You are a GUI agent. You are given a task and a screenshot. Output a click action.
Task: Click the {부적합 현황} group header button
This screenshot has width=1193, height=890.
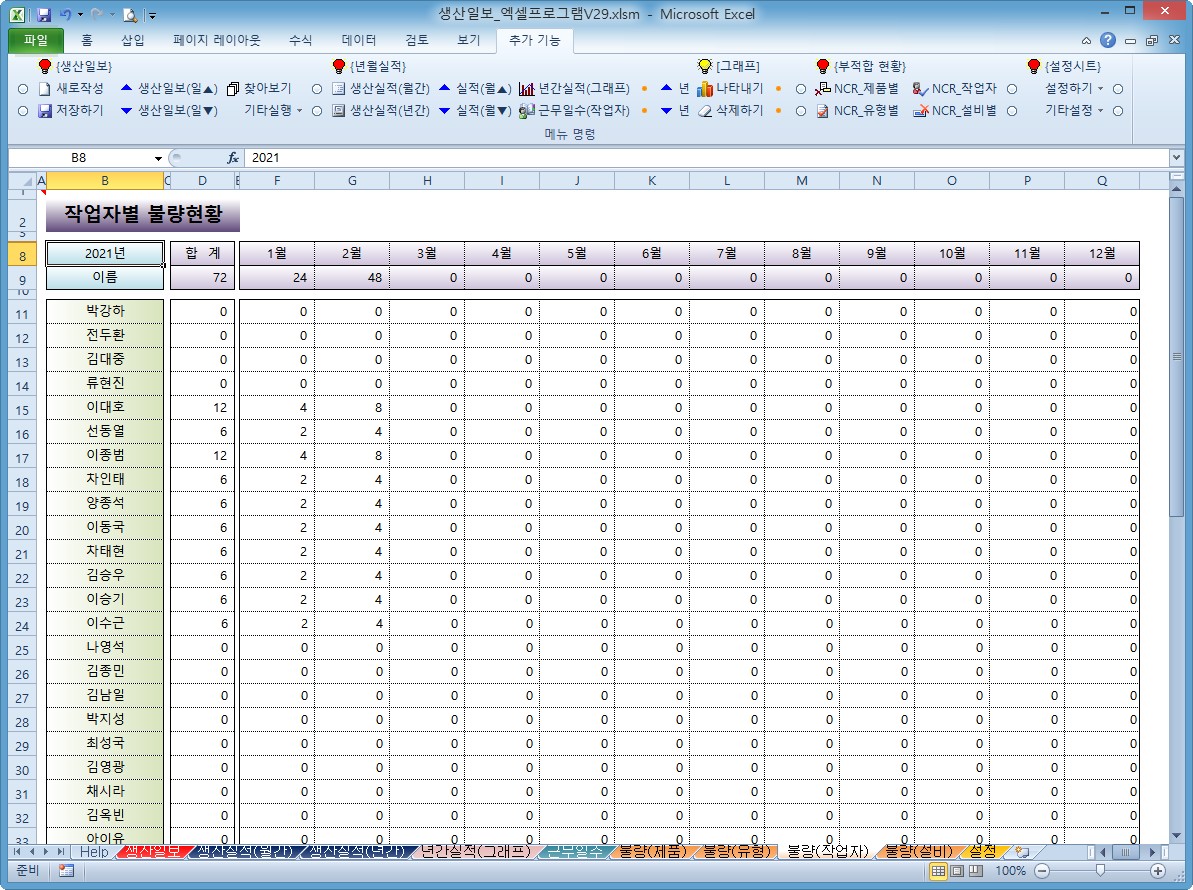(x=861, y=67)
